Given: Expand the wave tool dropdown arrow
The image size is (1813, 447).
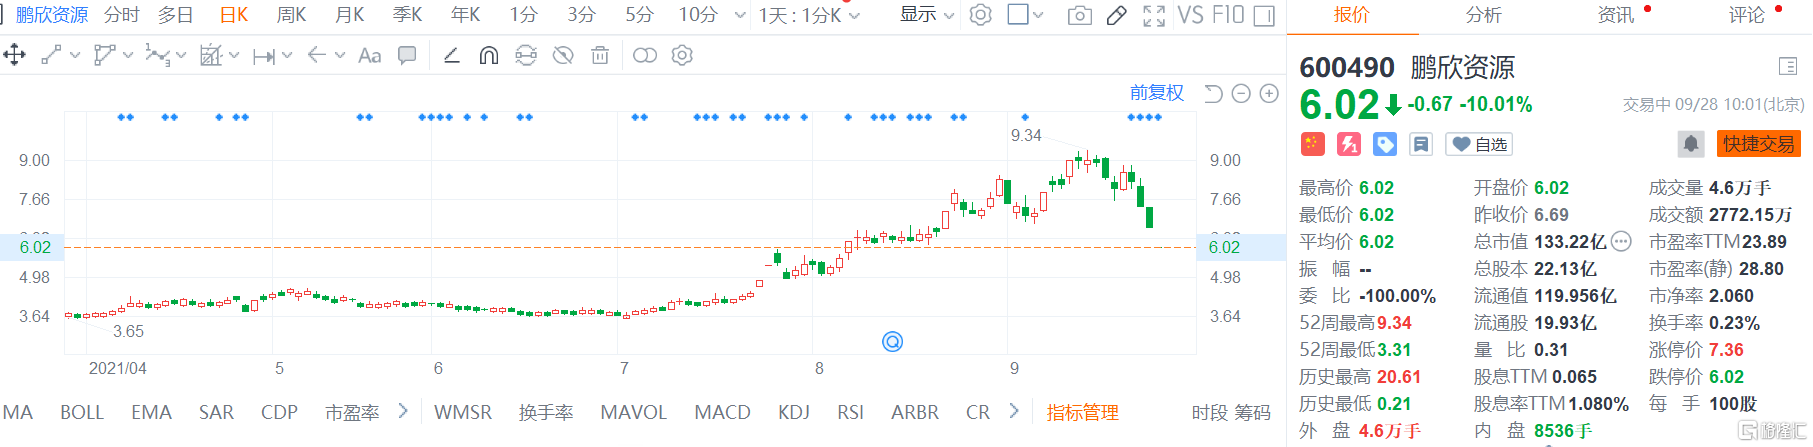Looking at the screenshot, I should point(181,55).
